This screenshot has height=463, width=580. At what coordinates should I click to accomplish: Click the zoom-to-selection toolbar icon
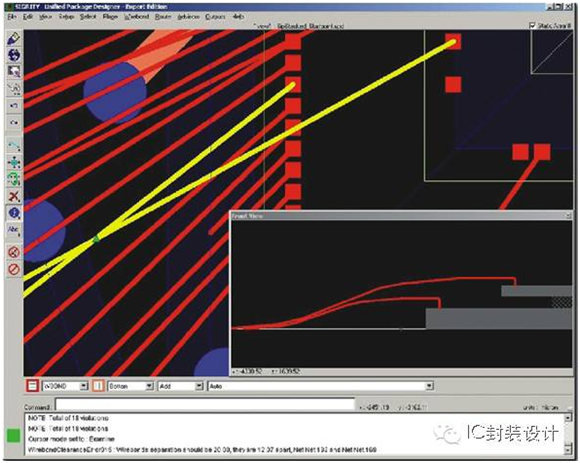click(14, 88)
